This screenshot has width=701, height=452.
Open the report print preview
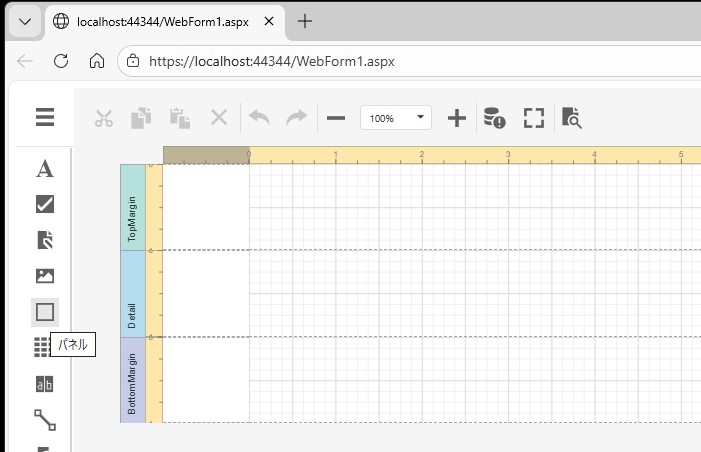[572, 118]
